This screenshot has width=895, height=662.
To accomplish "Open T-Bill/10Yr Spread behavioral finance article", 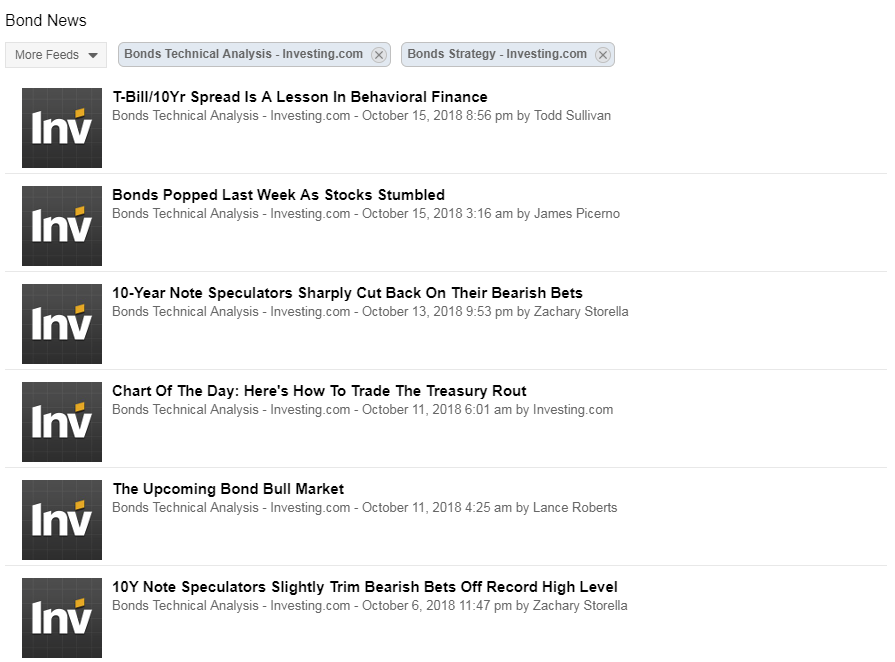I will (300, 97).
